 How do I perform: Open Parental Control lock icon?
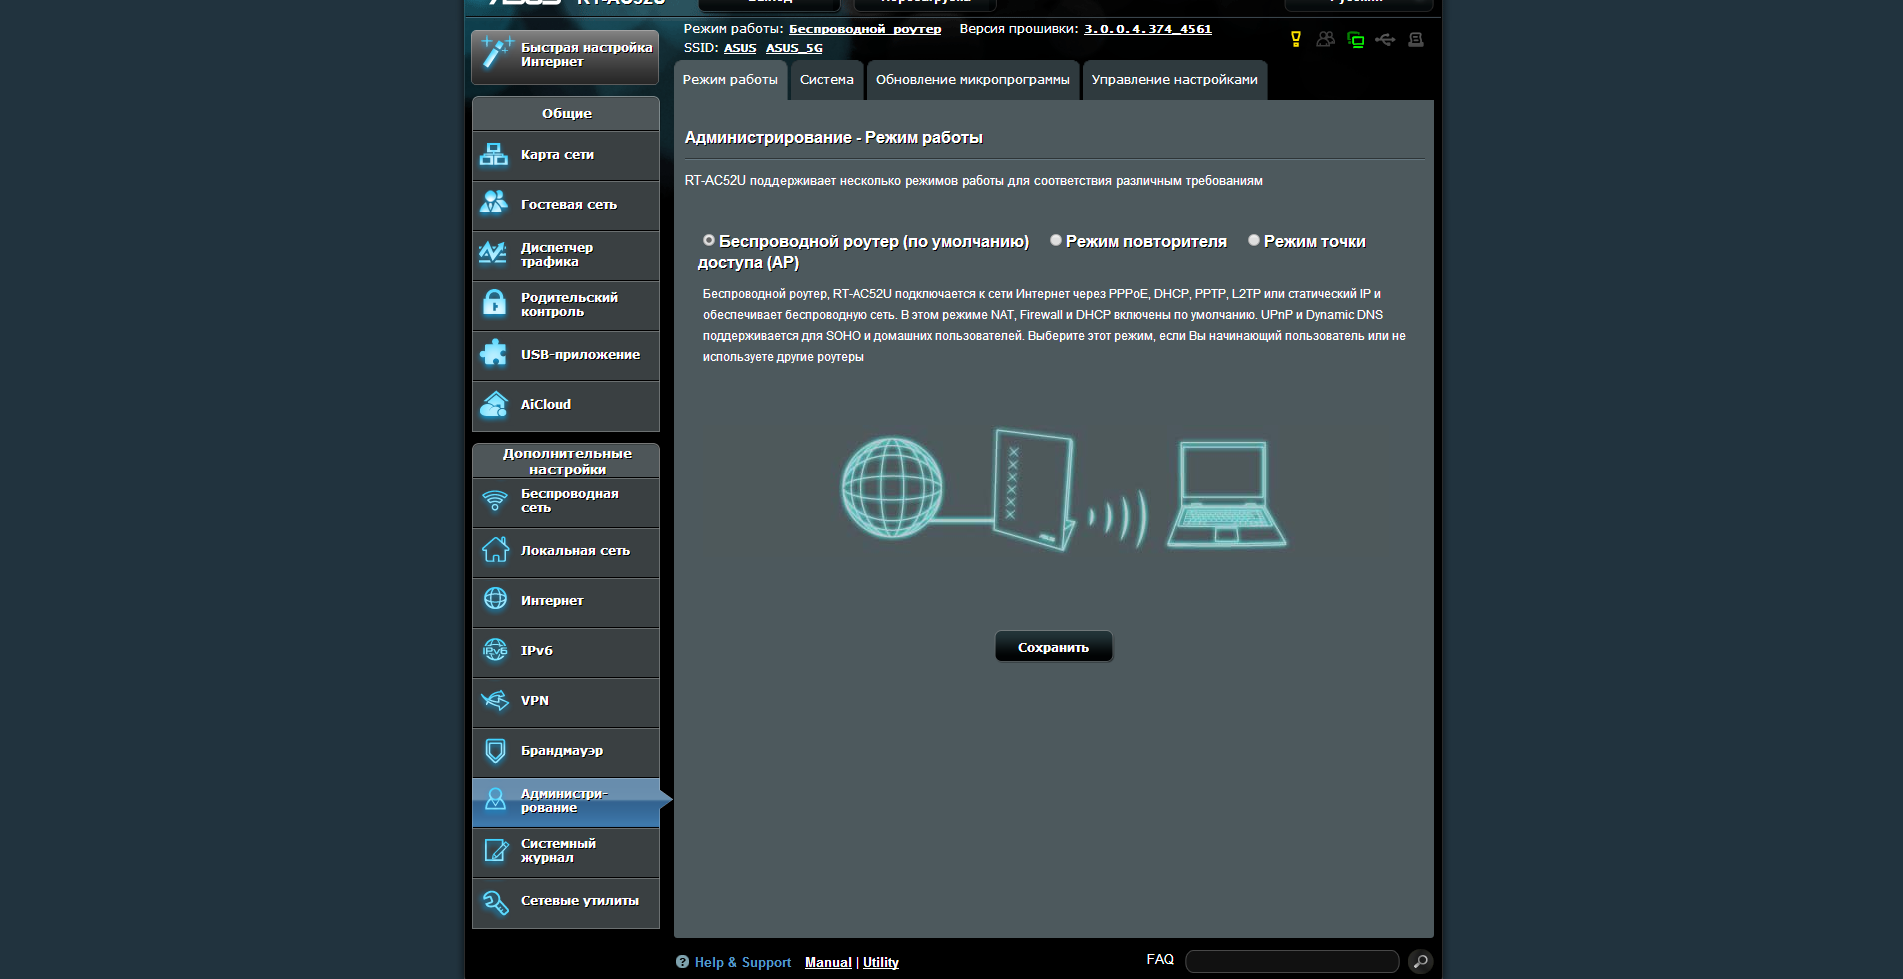494,304
